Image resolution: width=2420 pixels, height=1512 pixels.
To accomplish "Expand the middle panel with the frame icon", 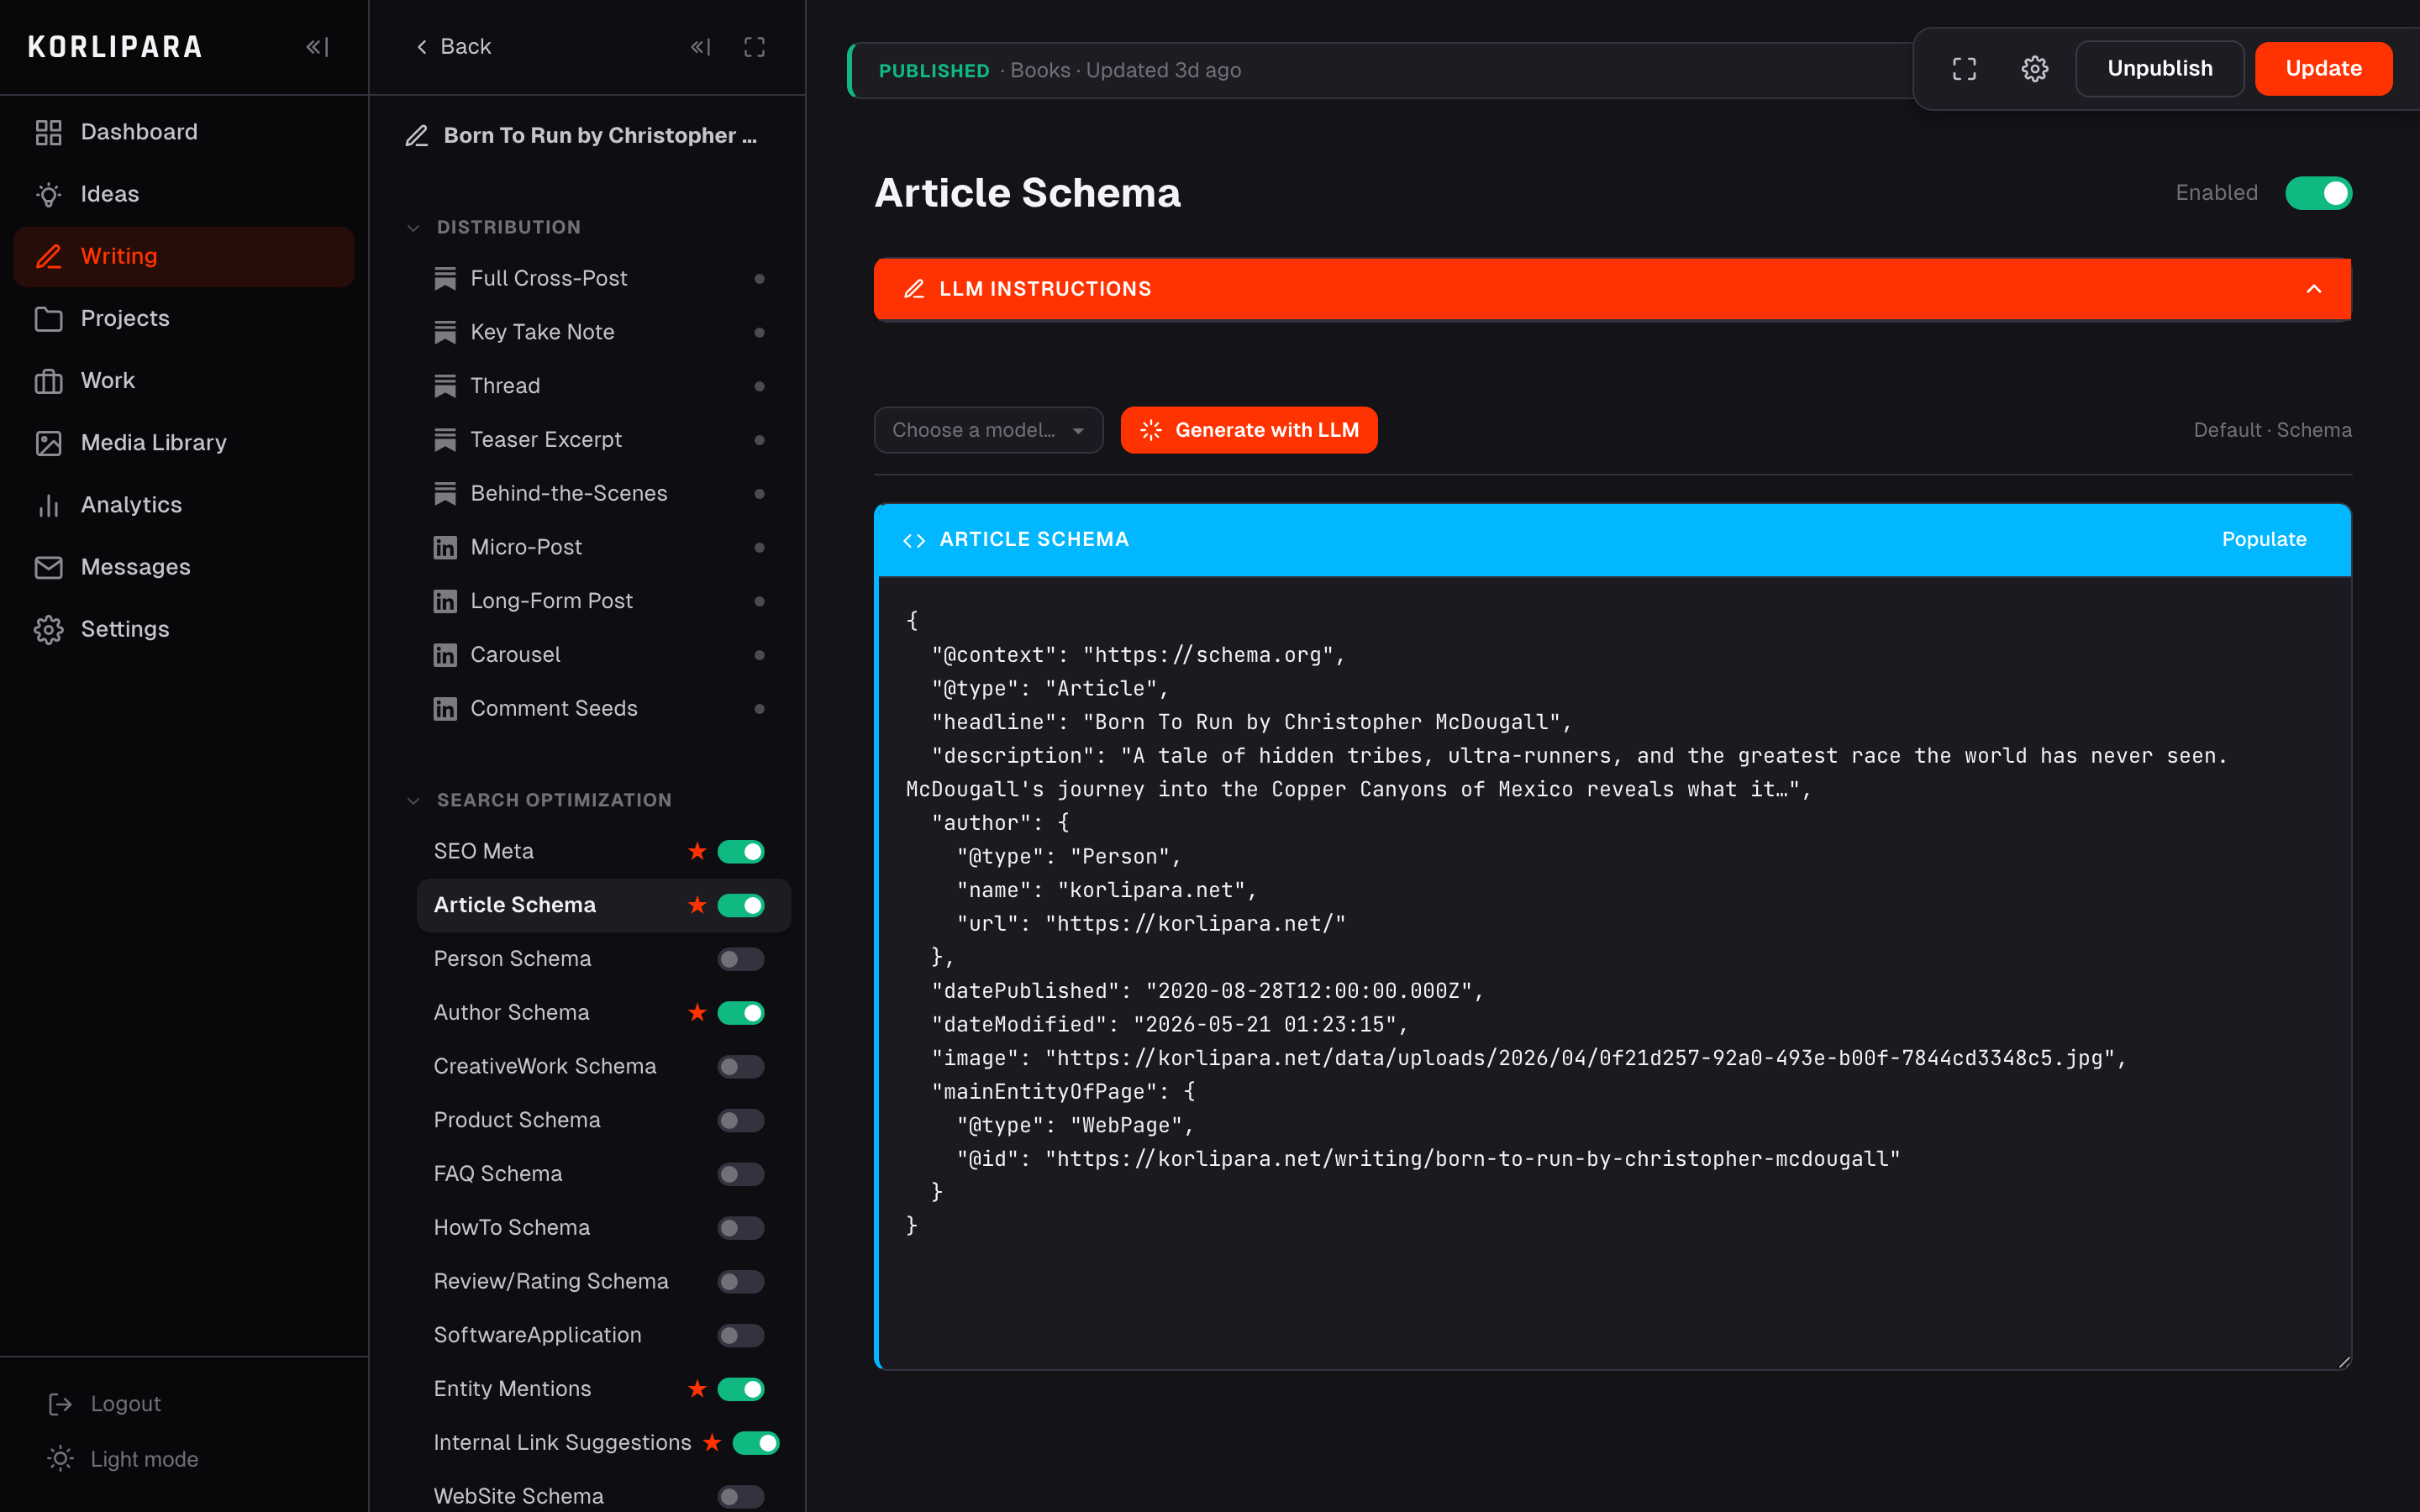I will [754, 47].
